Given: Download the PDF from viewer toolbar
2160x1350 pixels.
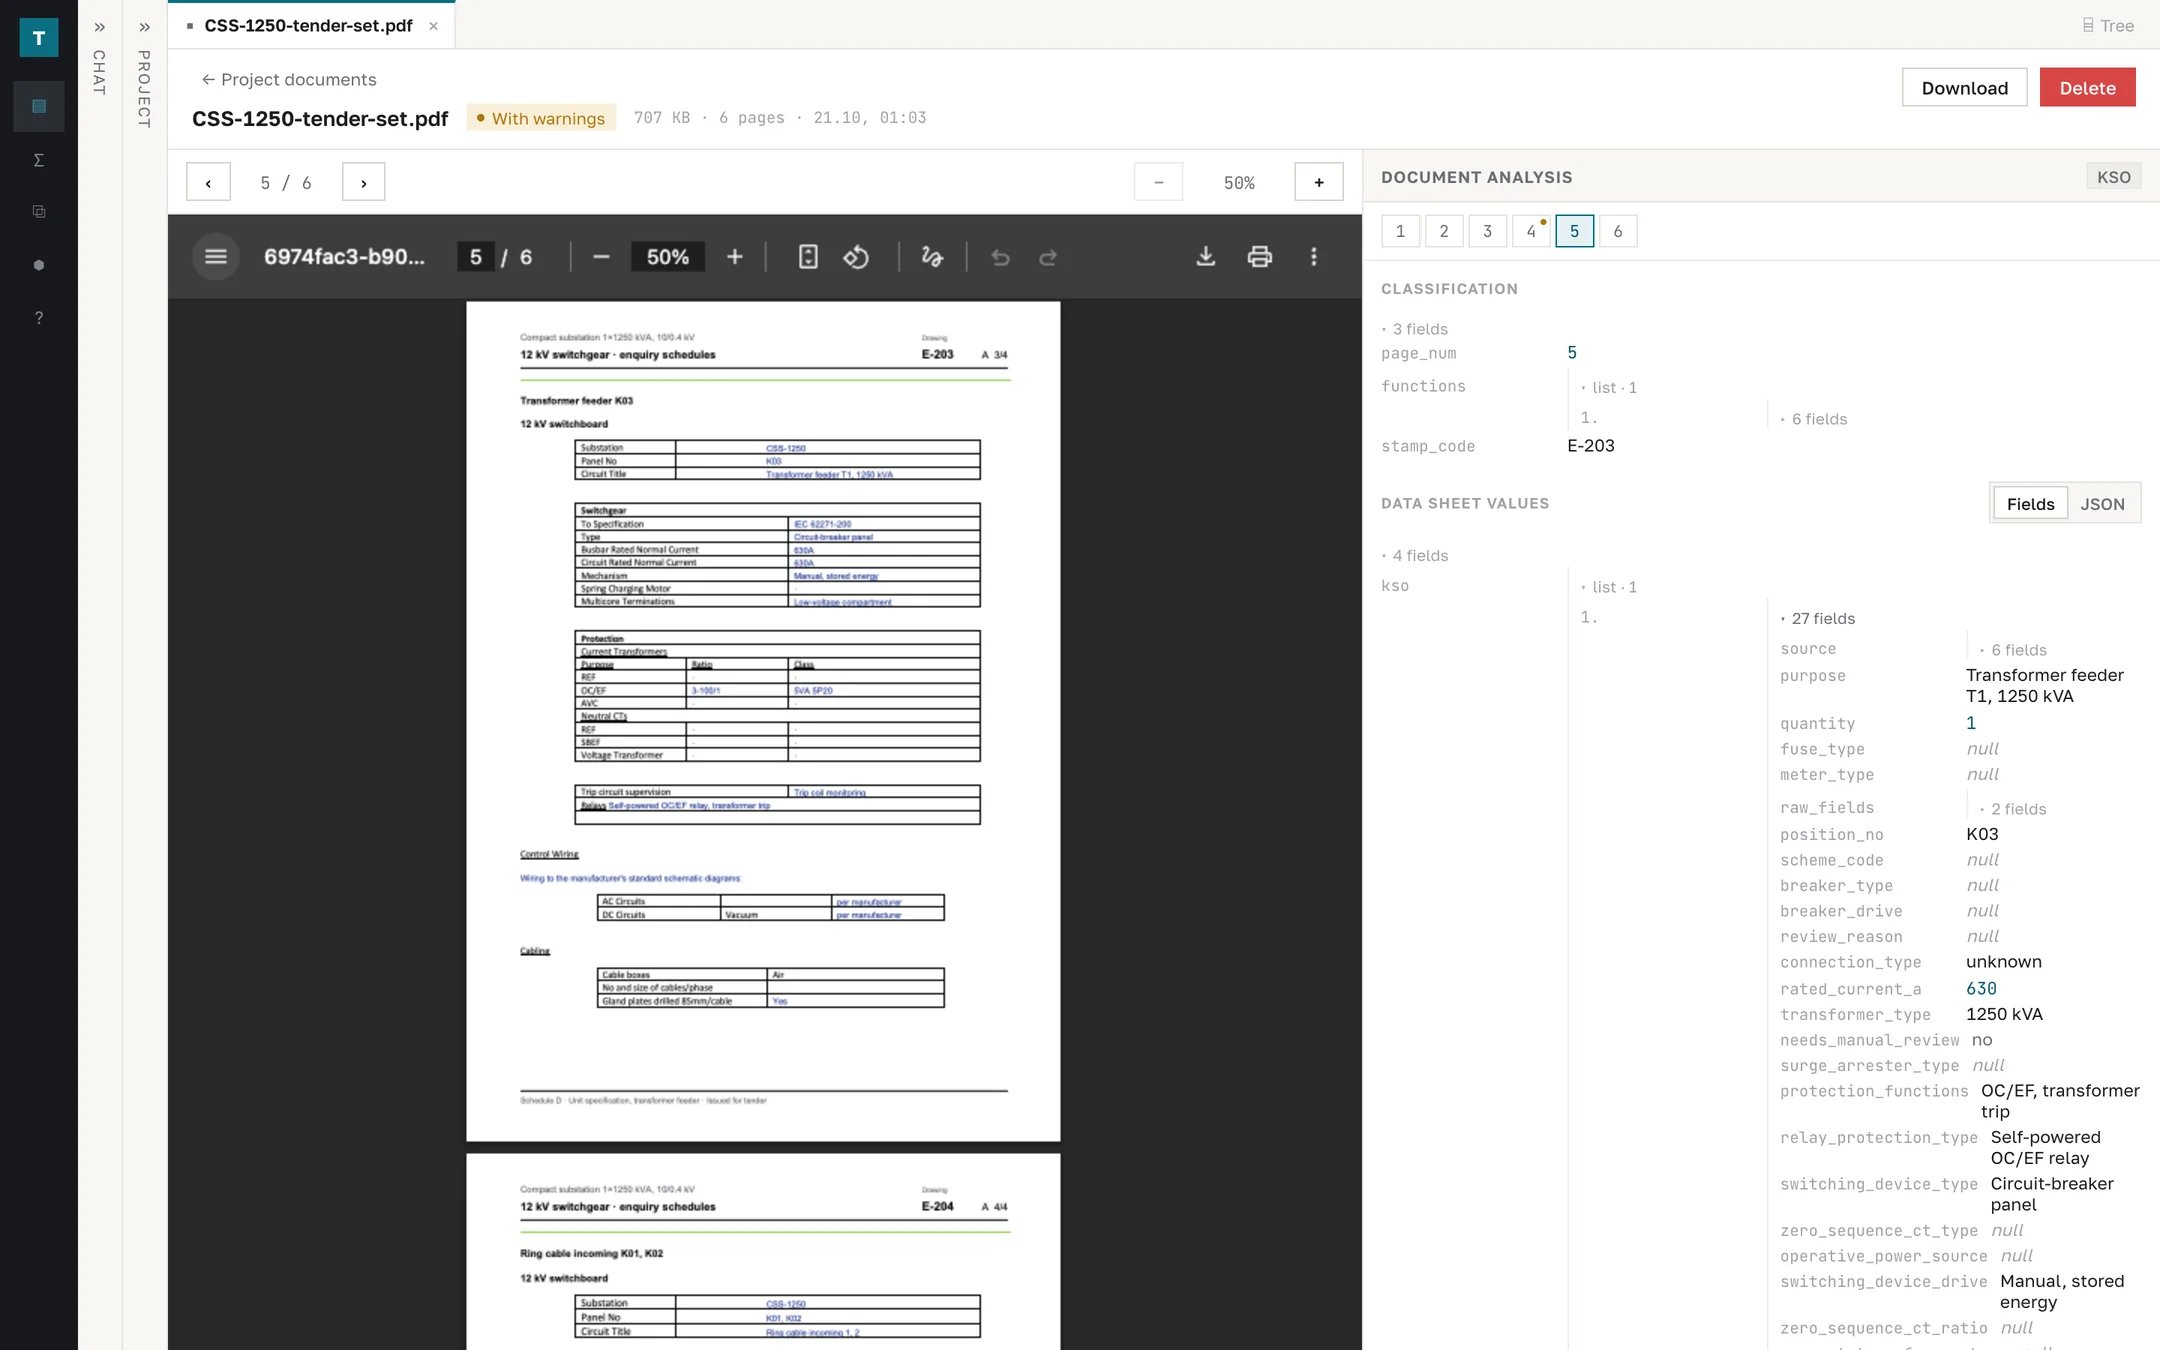Looking at the screenshot, I should (x=1206, y=257).
